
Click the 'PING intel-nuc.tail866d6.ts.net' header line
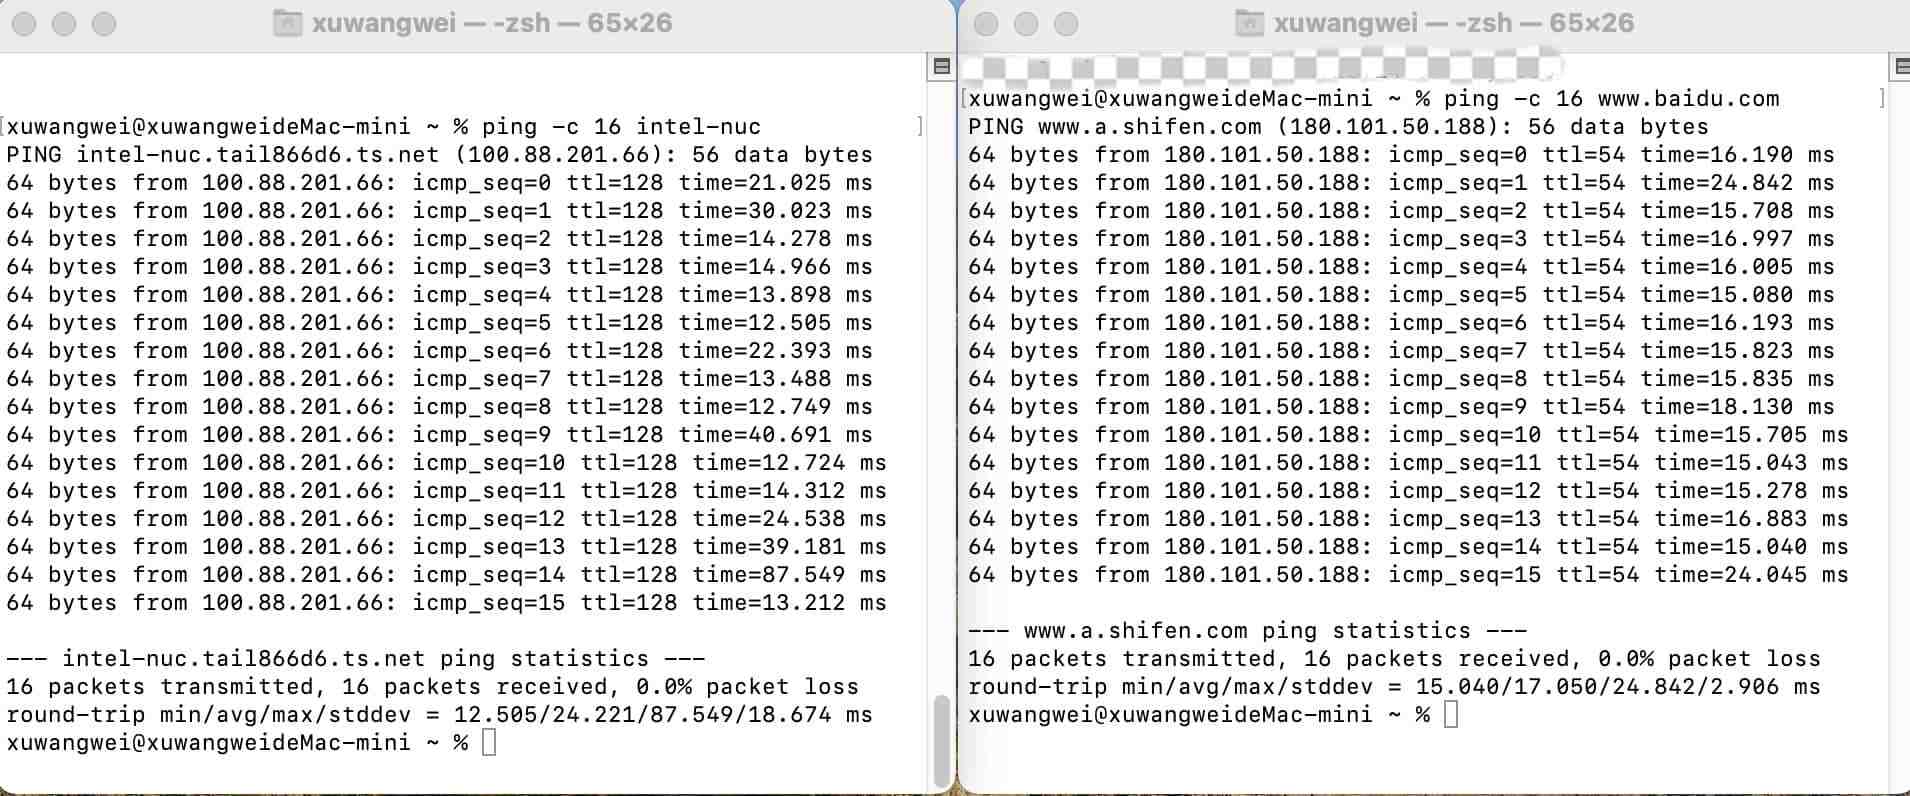click(x=440, y=155)
